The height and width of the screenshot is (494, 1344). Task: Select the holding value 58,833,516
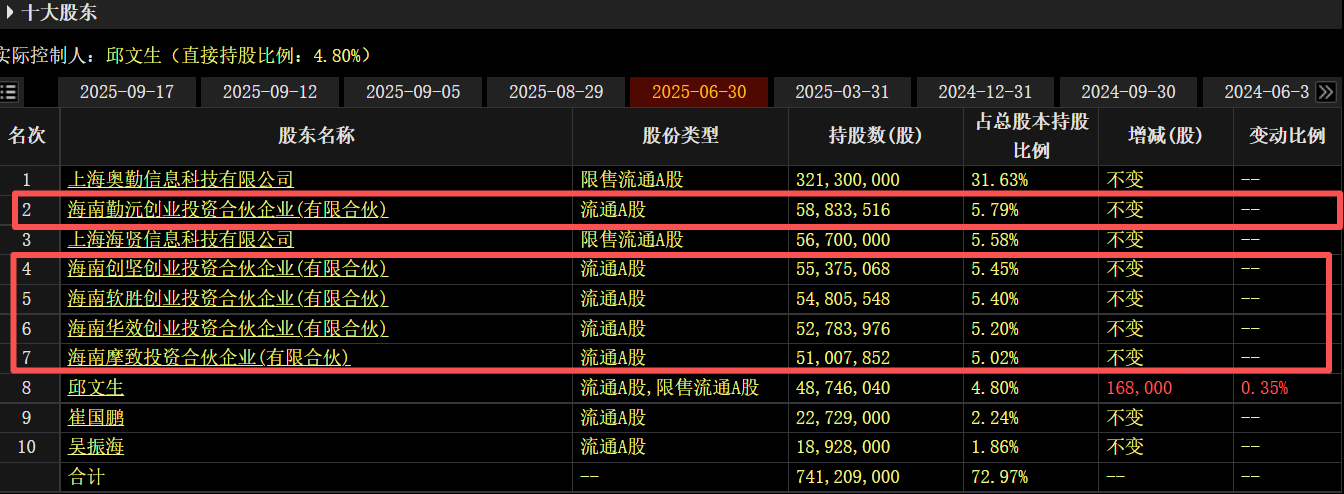(843, 210)
